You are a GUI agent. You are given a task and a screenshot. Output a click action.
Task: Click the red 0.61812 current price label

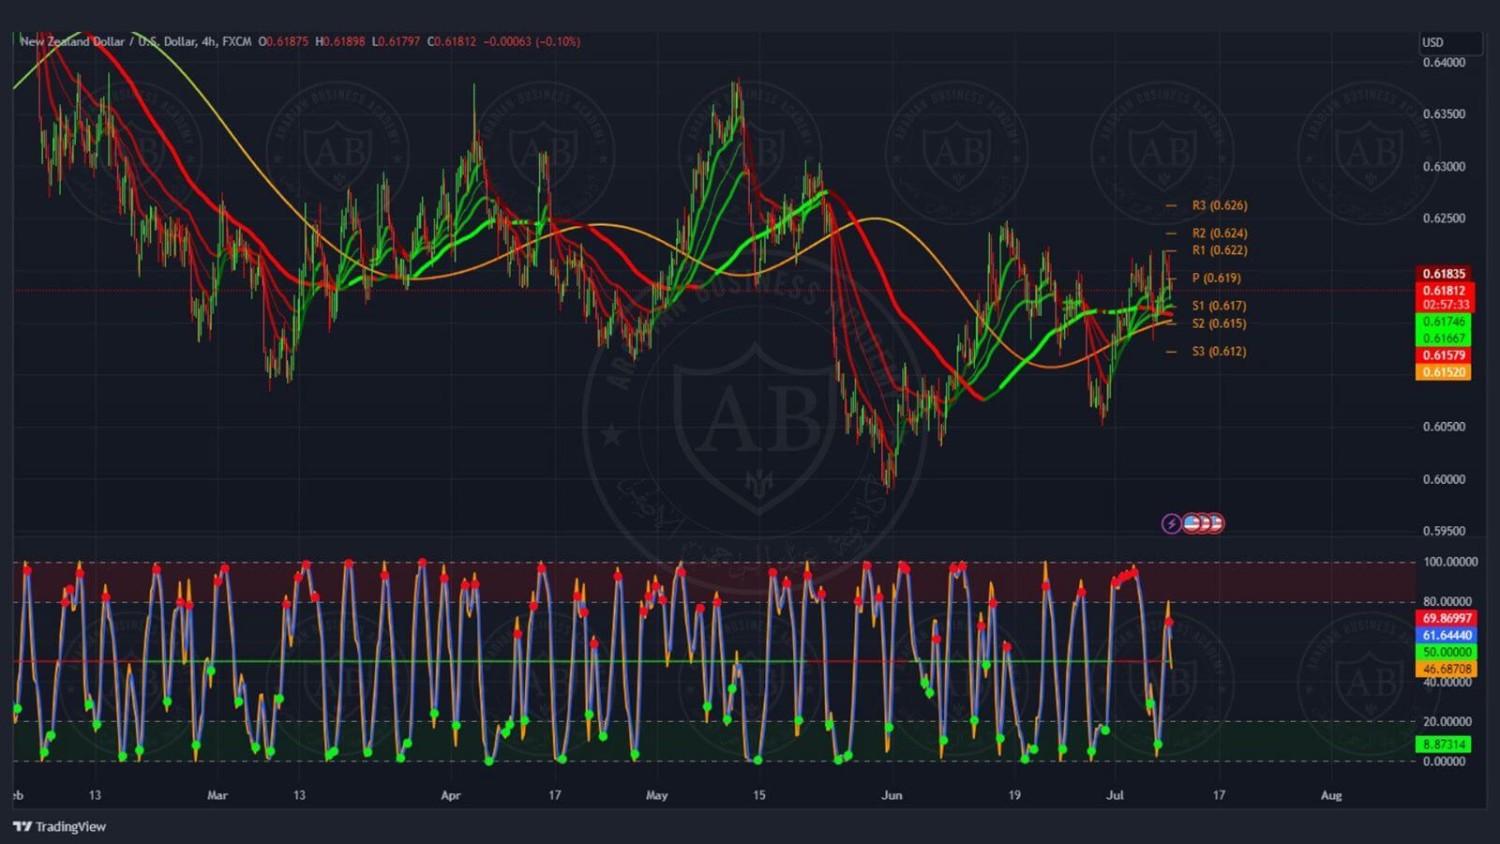1445,291
